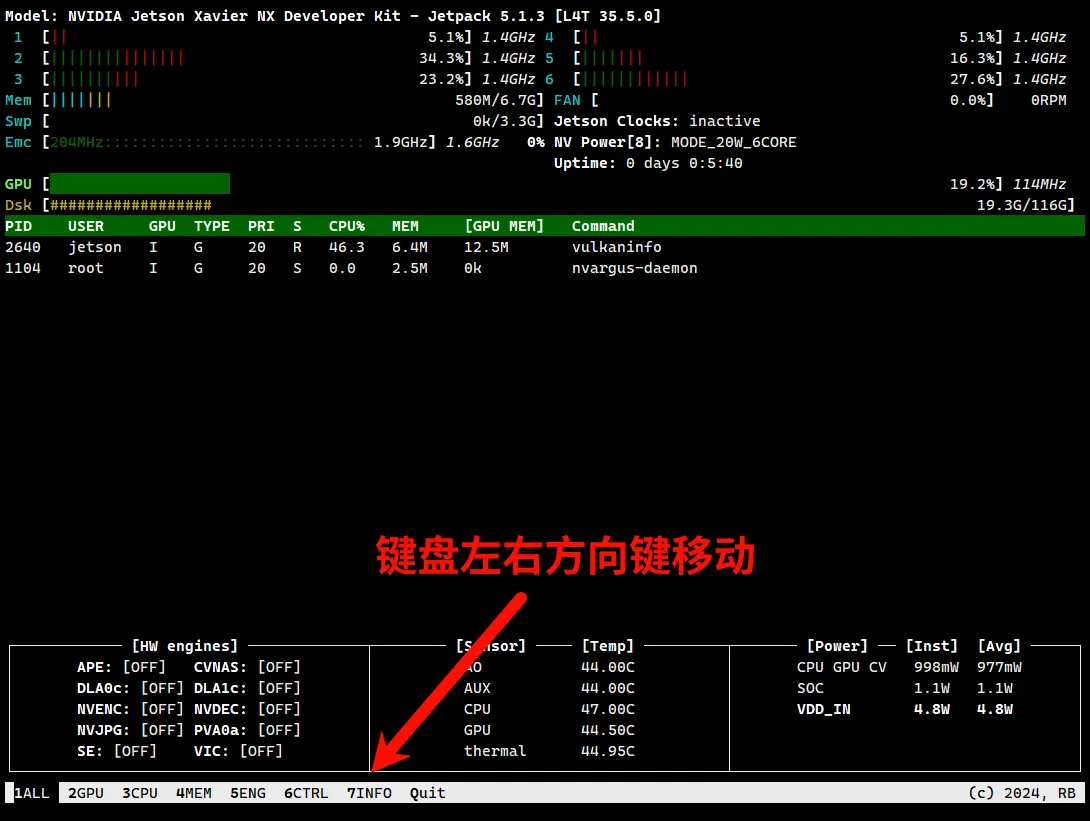The height and width of the screenshot is (821, 1090).
Task: Switch to the 1ALL tab
Action: pos(31,793)
